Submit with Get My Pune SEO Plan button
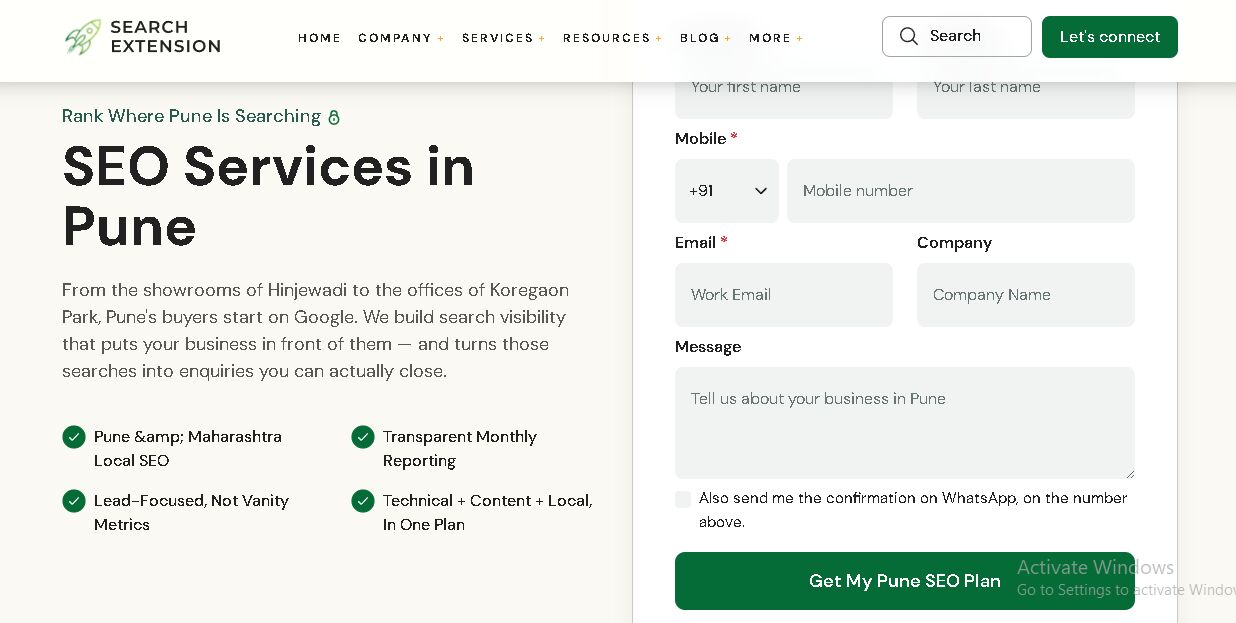The image size is (1236, 623). click(x=905, y=581)
